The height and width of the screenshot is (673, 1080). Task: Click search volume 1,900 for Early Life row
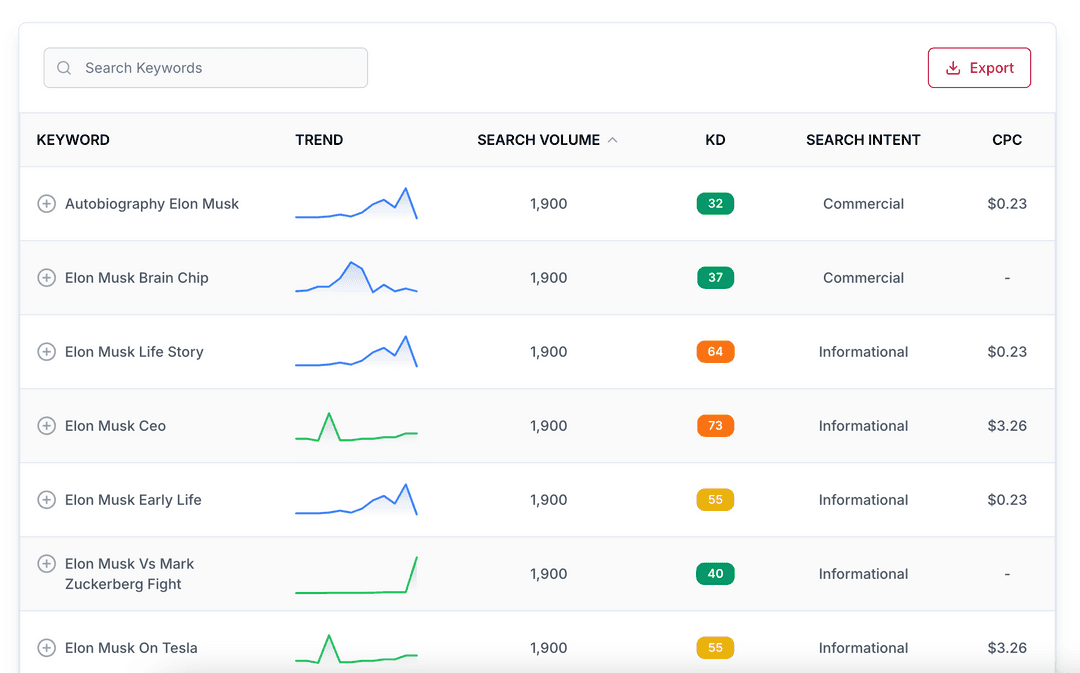pos(548,500)
